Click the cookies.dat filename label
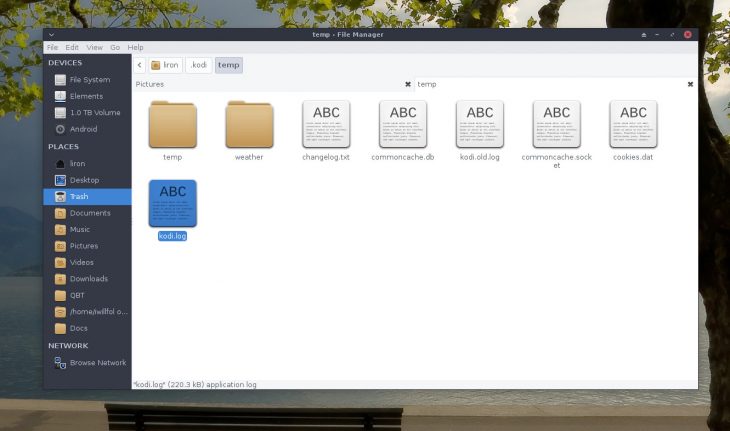Viewport: 730px width, 431px height. pyautogui.click(x=633, y=157)
